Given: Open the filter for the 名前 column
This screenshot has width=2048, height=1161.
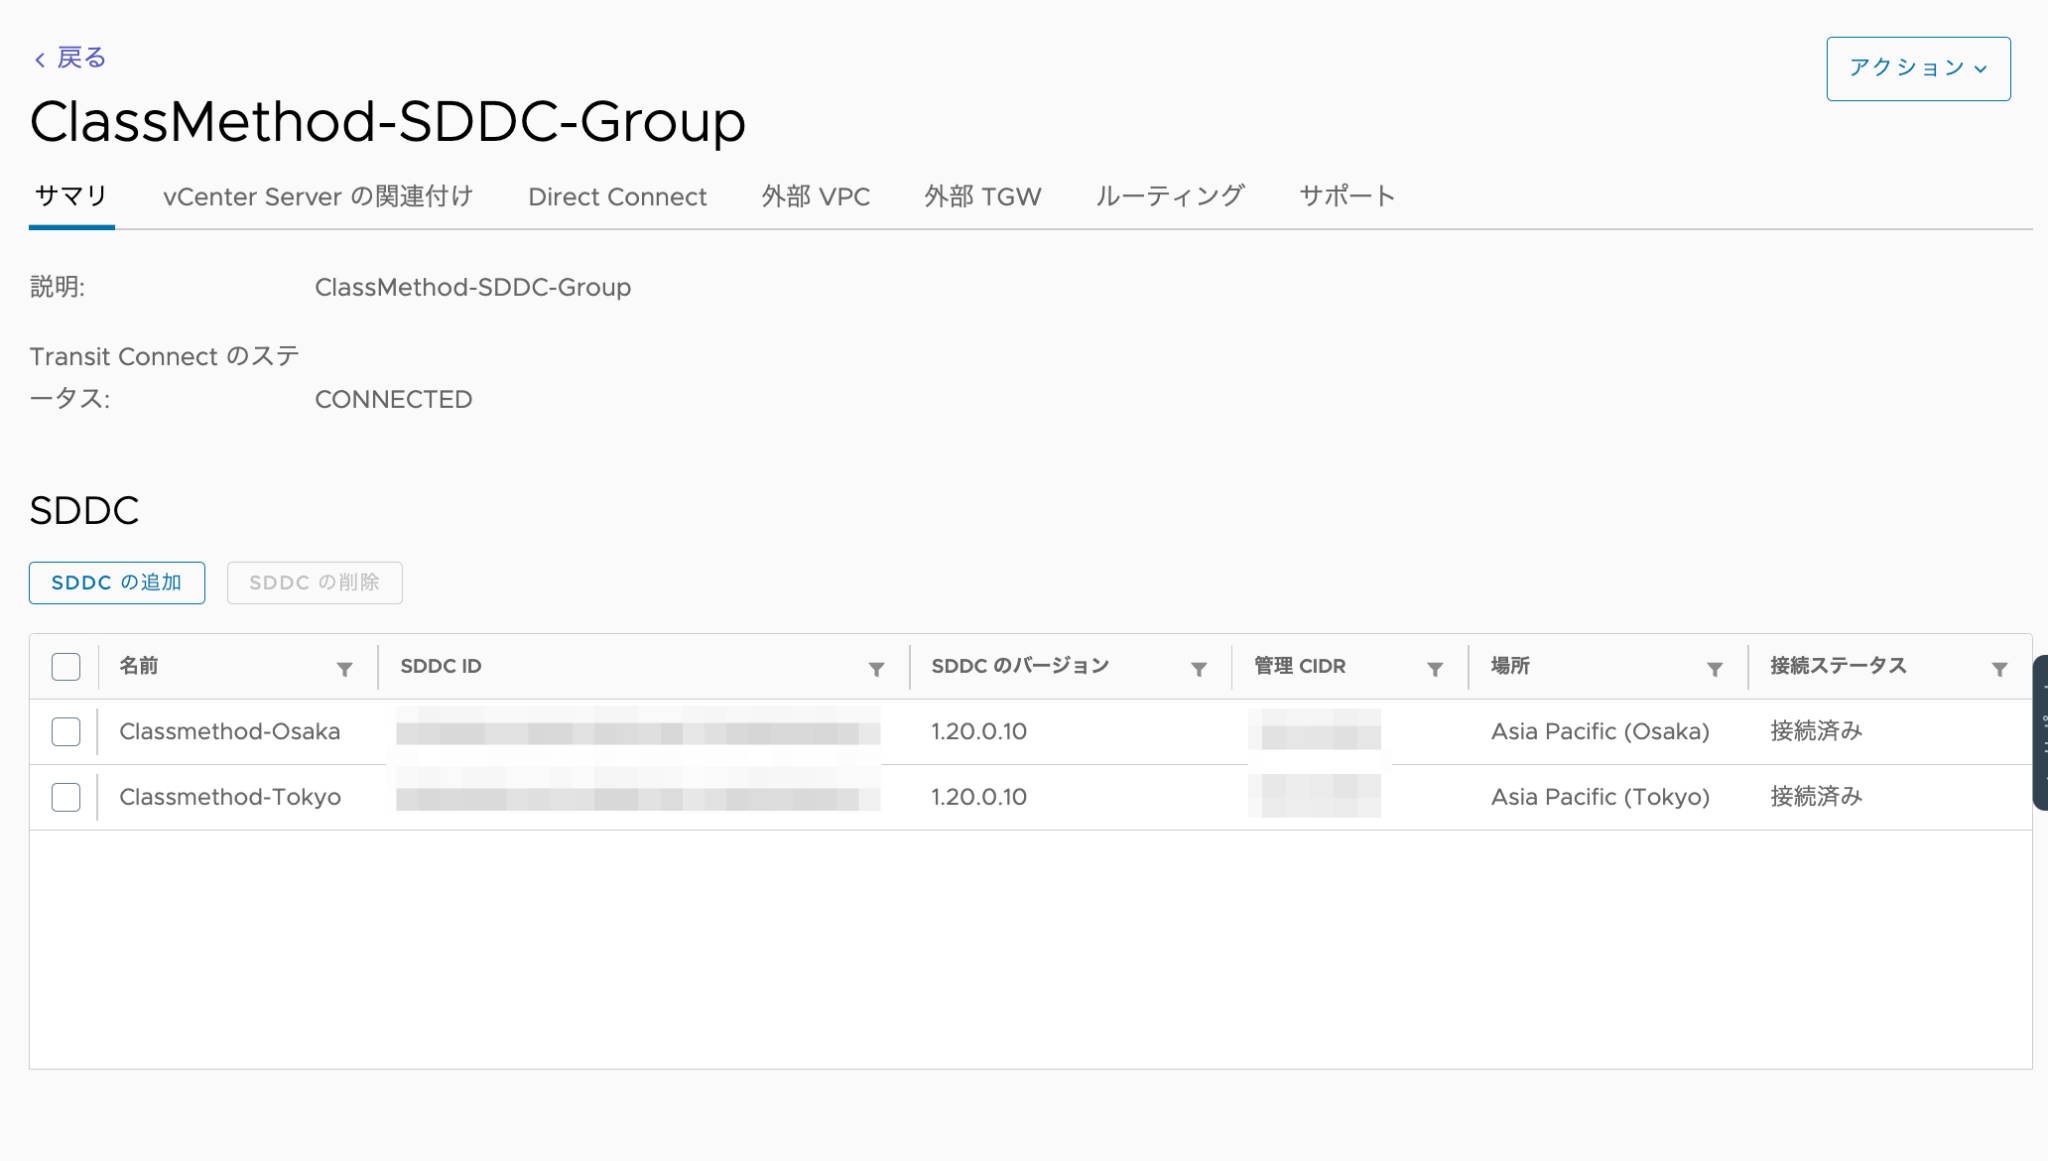Looking at the screenshot, I should coord(345,668).
